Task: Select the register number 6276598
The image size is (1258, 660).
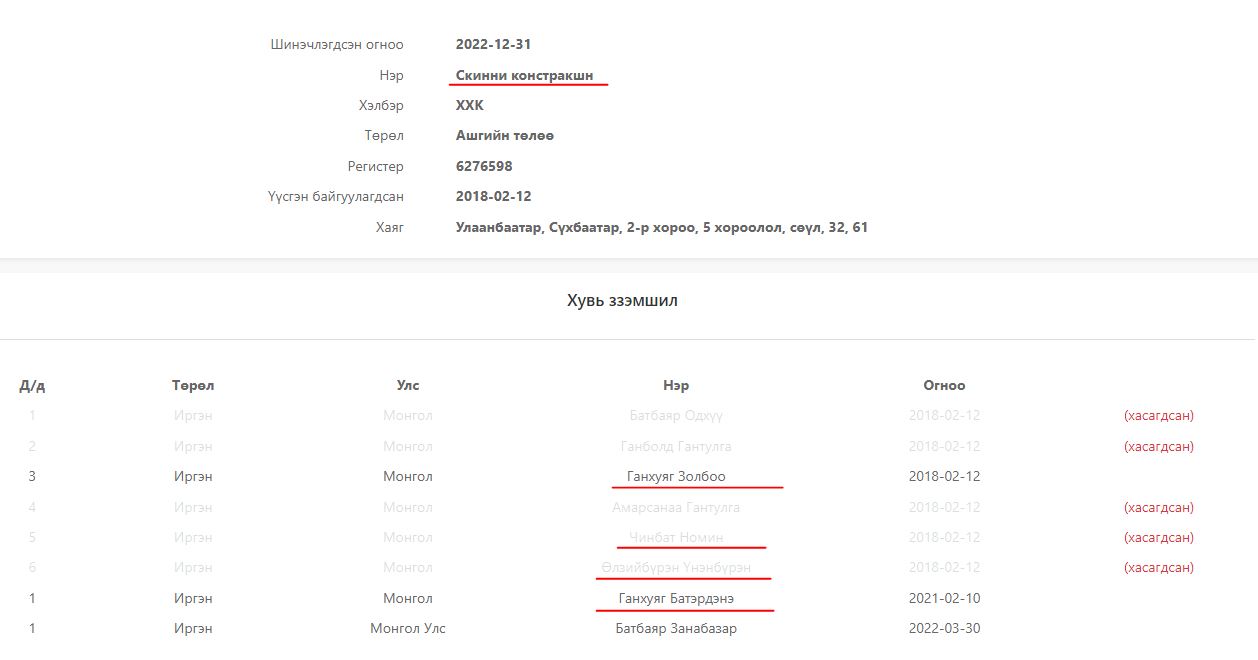Action: tap(484, 166)
